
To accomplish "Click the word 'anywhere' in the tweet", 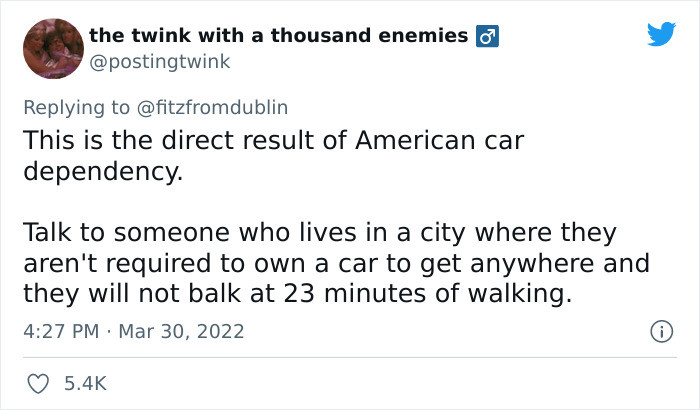I will point(532,264).
